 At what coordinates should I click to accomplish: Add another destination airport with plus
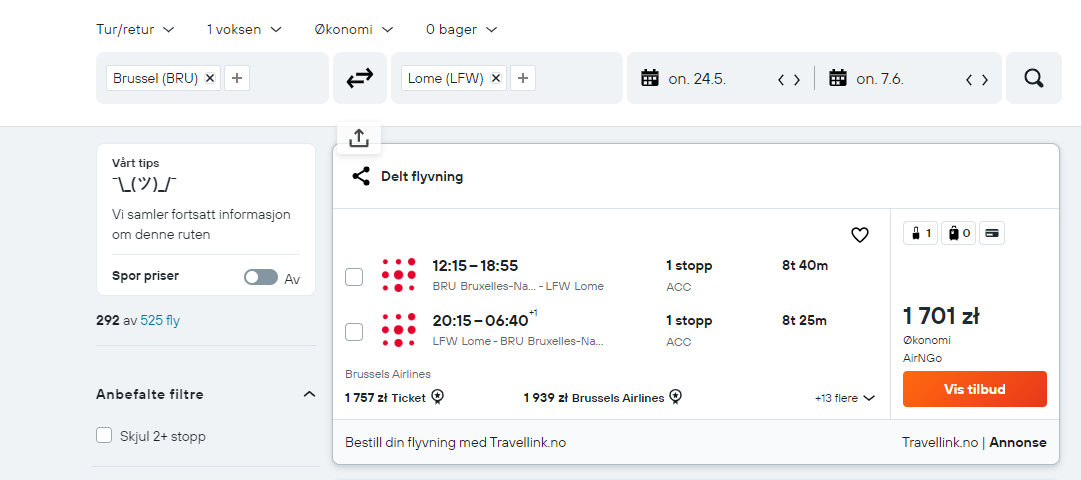click(x=523, y=78)
